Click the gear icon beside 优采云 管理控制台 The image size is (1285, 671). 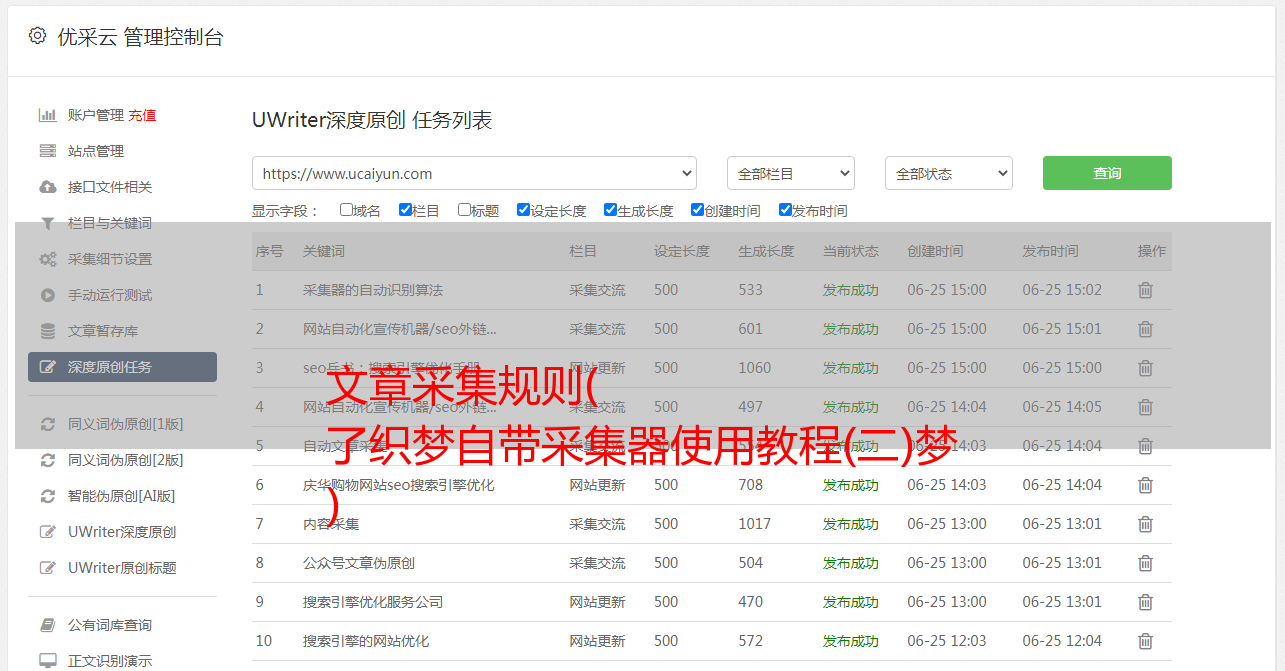pos(37,36)
